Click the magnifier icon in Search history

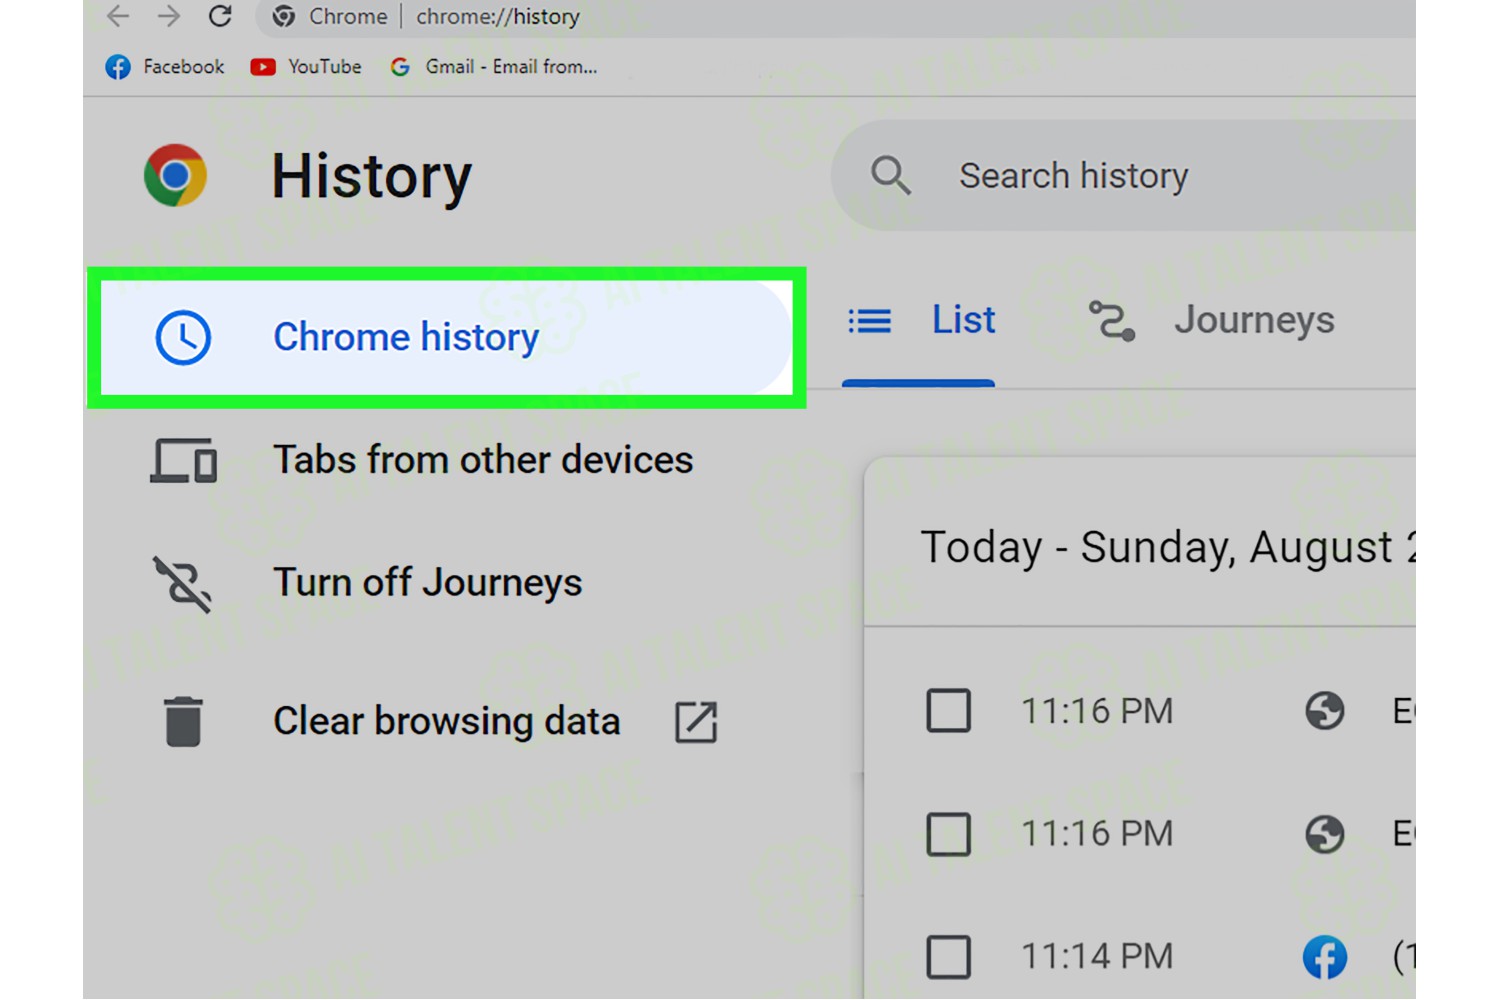pos(890,176)
